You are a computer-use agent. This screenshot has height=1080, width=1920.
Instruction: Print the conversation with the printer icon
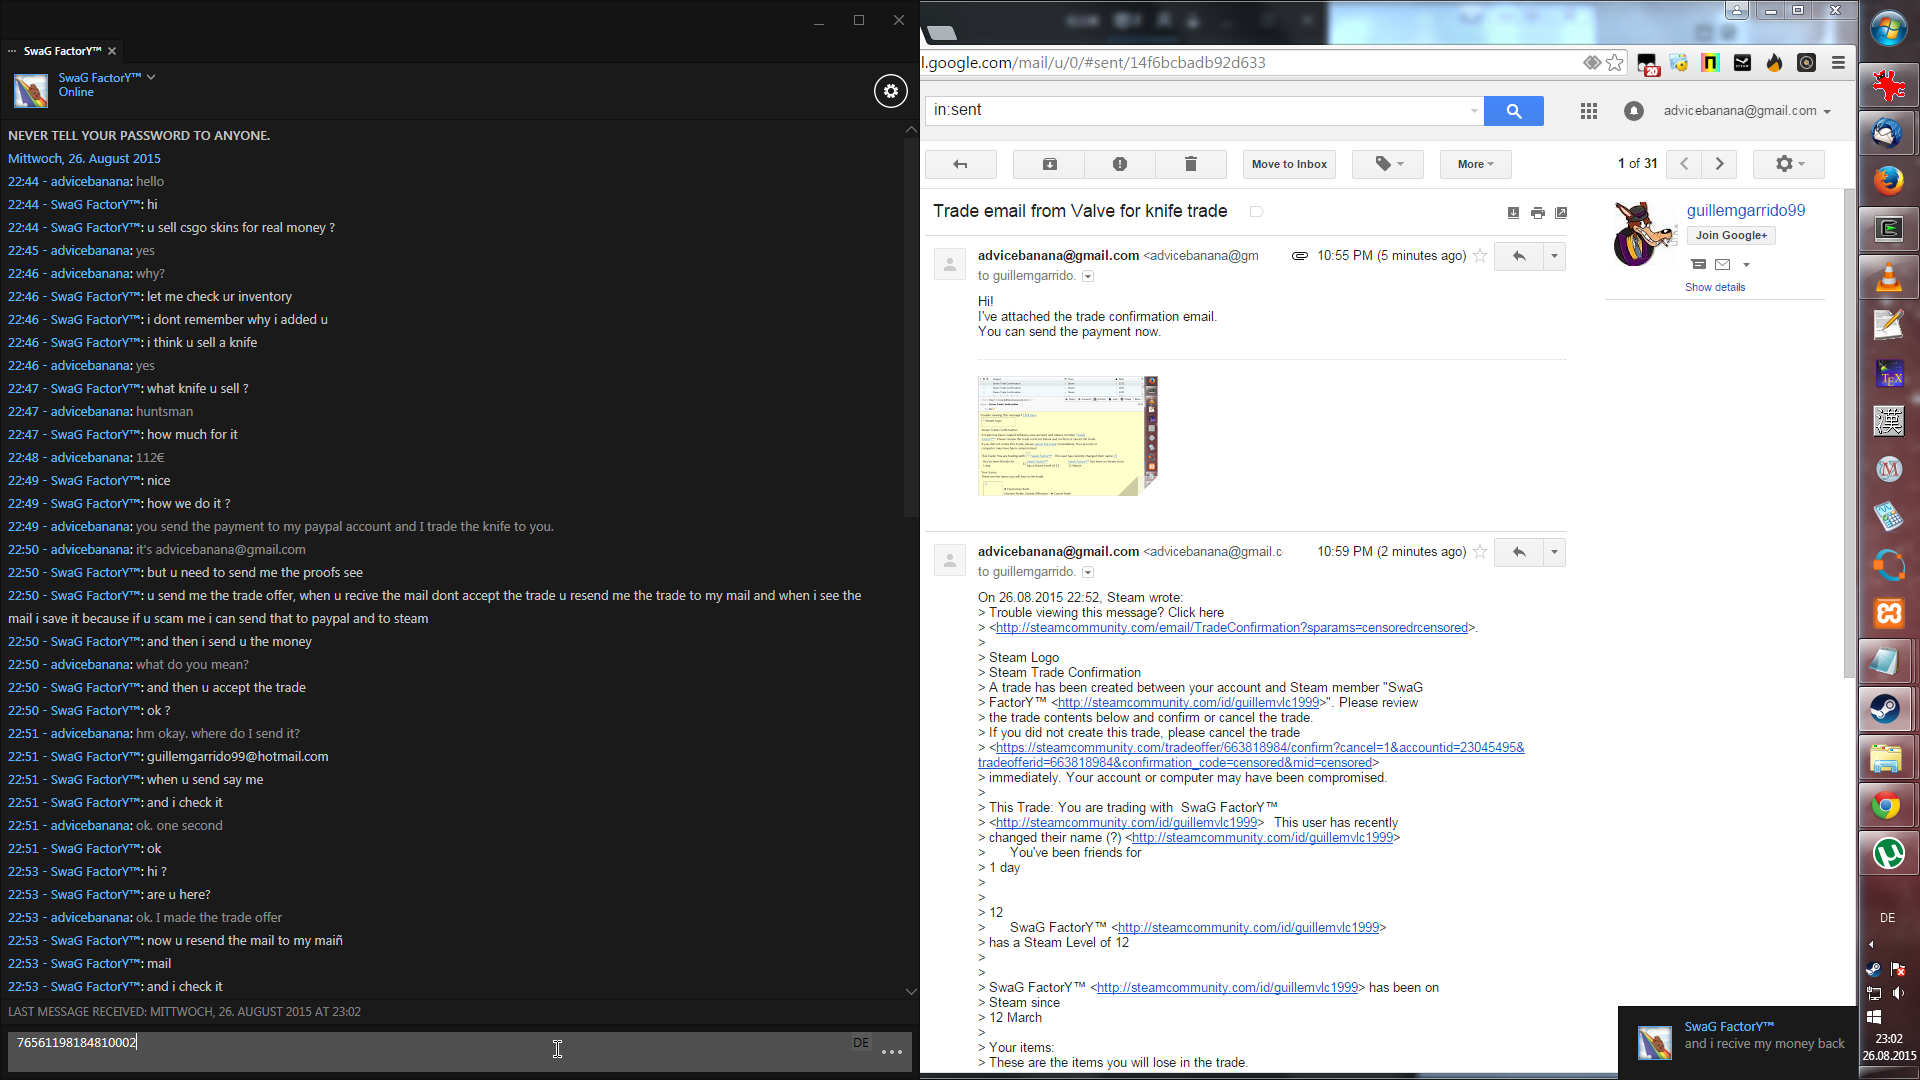click(x=1537, y=213)
